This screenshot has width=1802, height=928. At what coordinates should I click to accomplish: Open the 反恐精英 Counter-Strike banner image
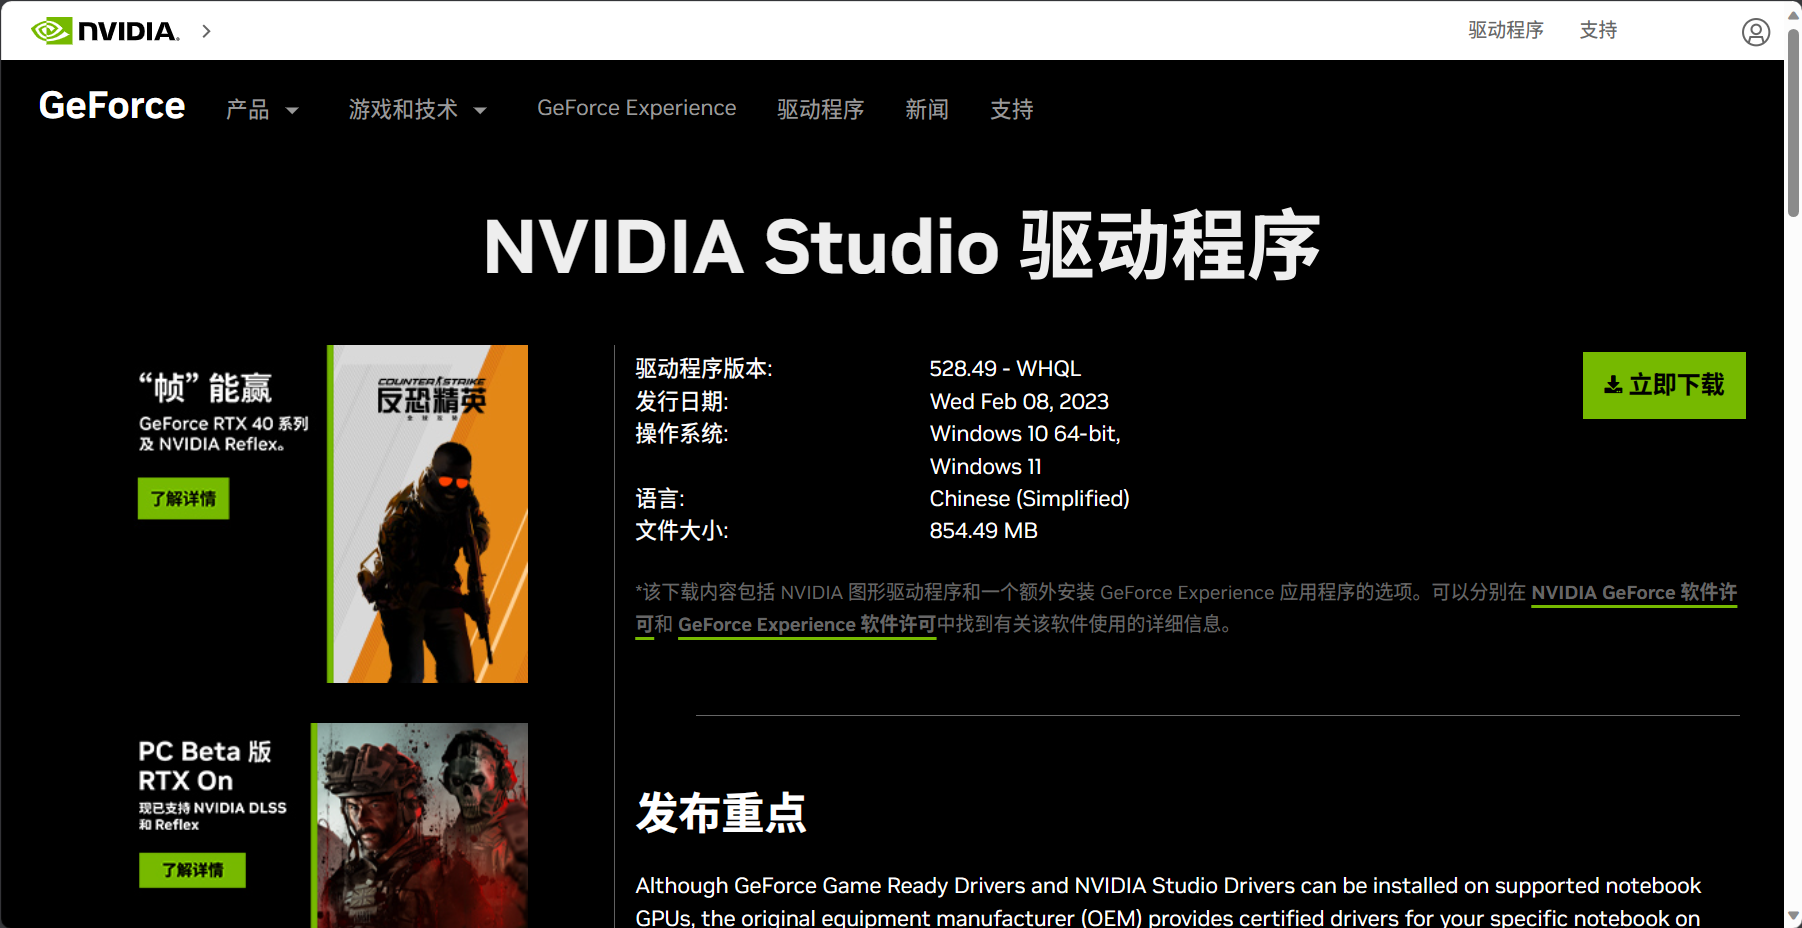pyautogui.click(x=427, y=514)
